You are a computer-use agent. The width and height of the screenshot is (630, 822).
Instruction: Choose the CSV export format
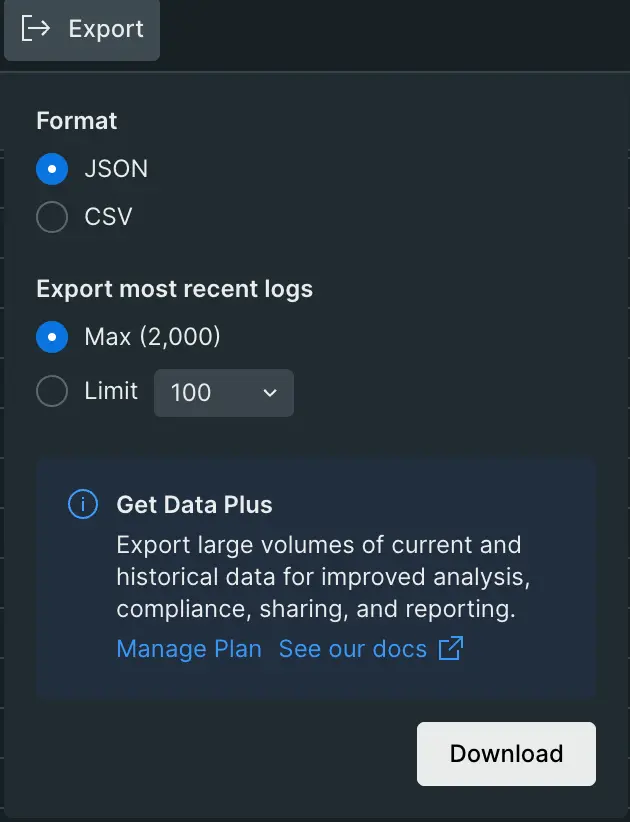click(52, 217)
